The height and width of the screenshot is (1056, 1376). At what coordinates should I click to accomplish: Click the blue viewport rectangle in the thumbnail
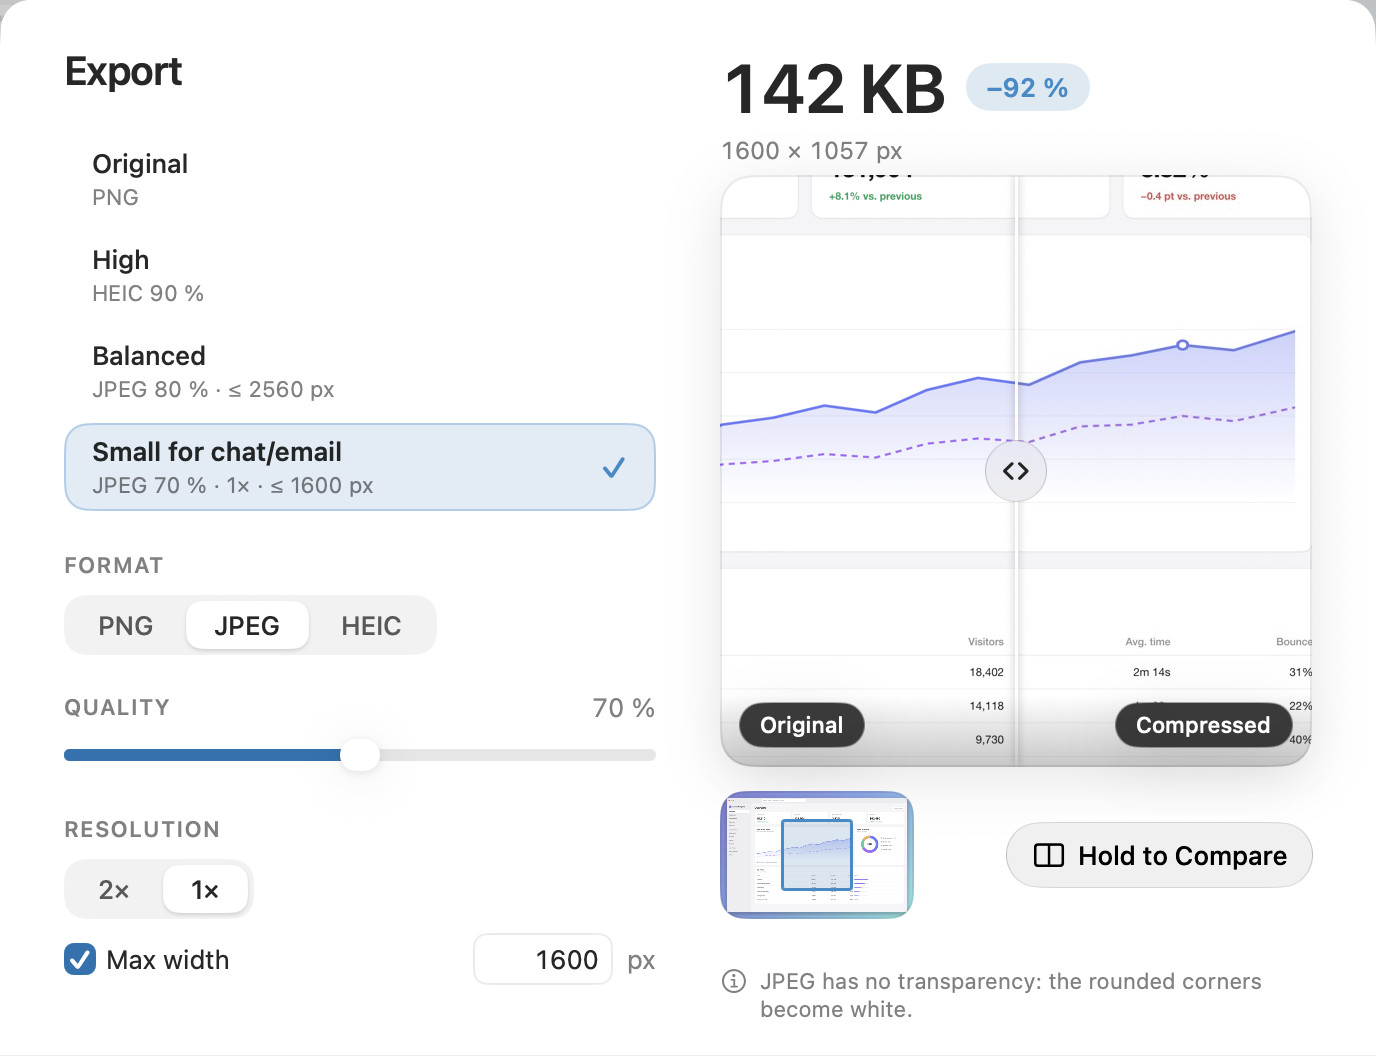point(817,855)
